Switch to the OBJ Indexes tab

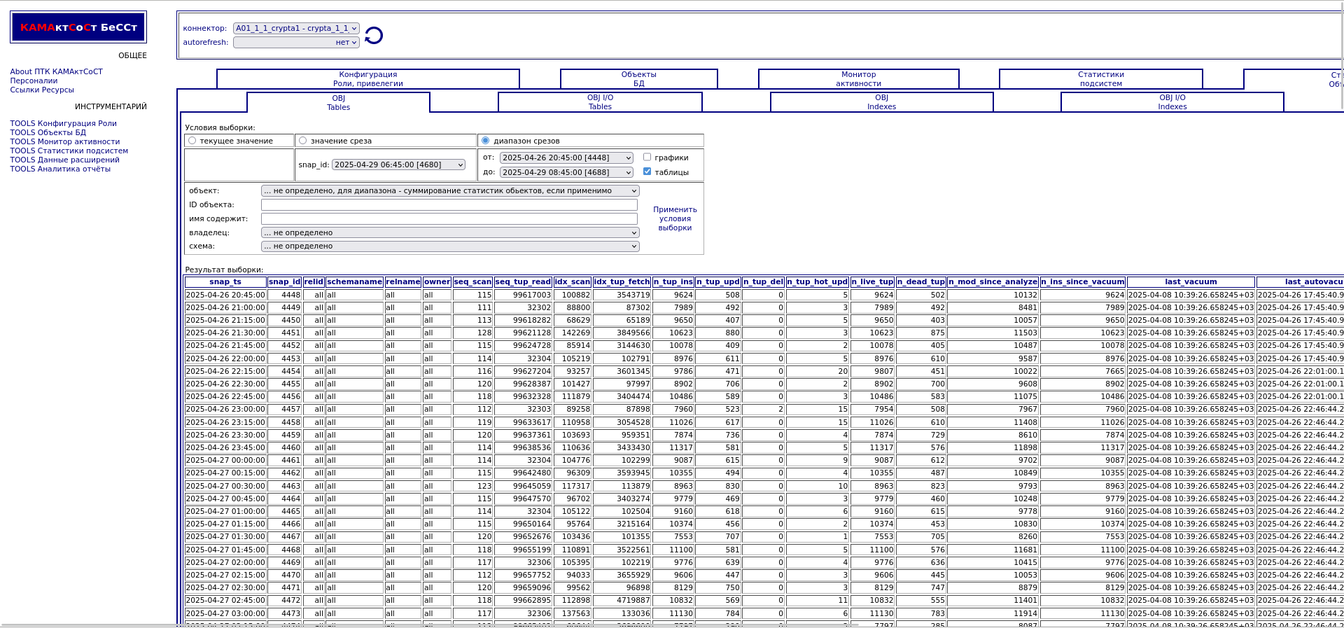pos(881,102)
